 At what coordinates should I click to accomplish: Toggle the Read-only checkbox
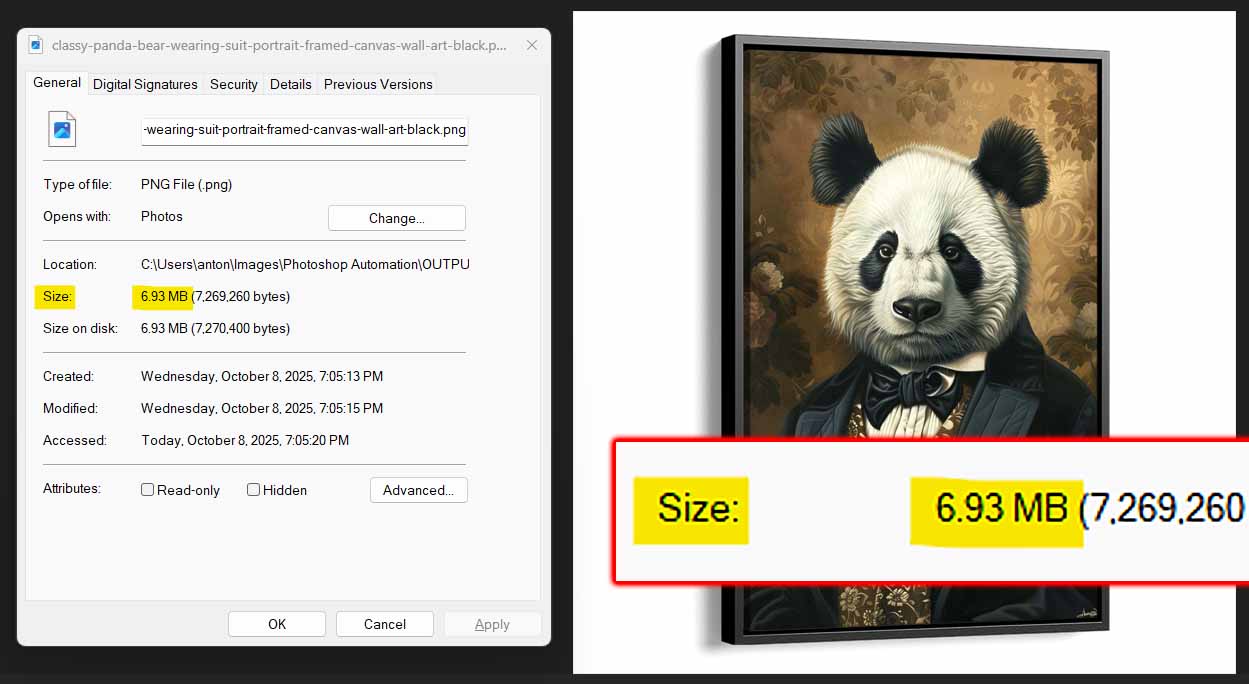point(147,489)
